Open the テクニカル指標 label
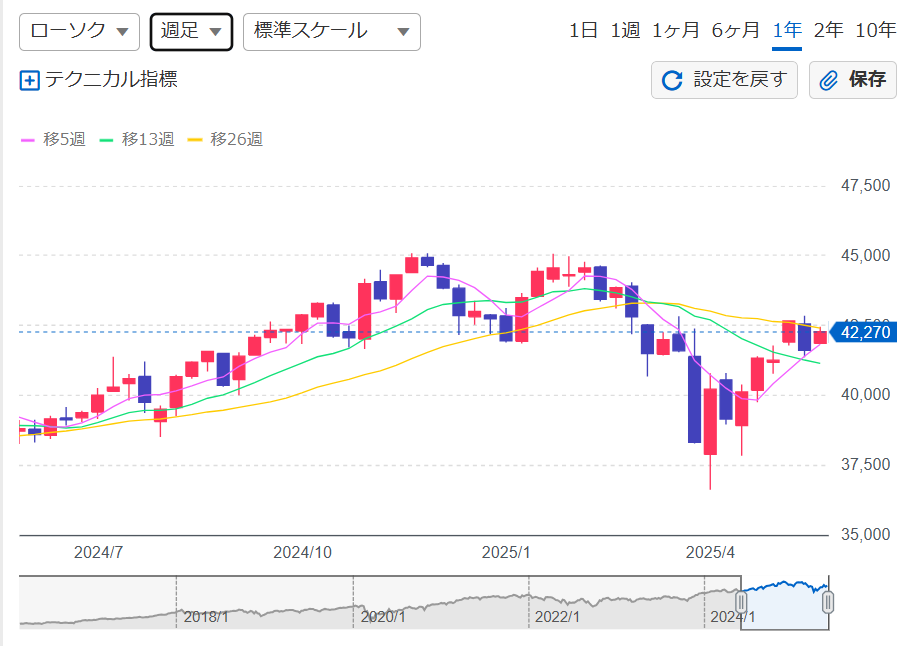The height and width of the screenshot is (646, 908). pyautogui.click(x=111, y=79)
